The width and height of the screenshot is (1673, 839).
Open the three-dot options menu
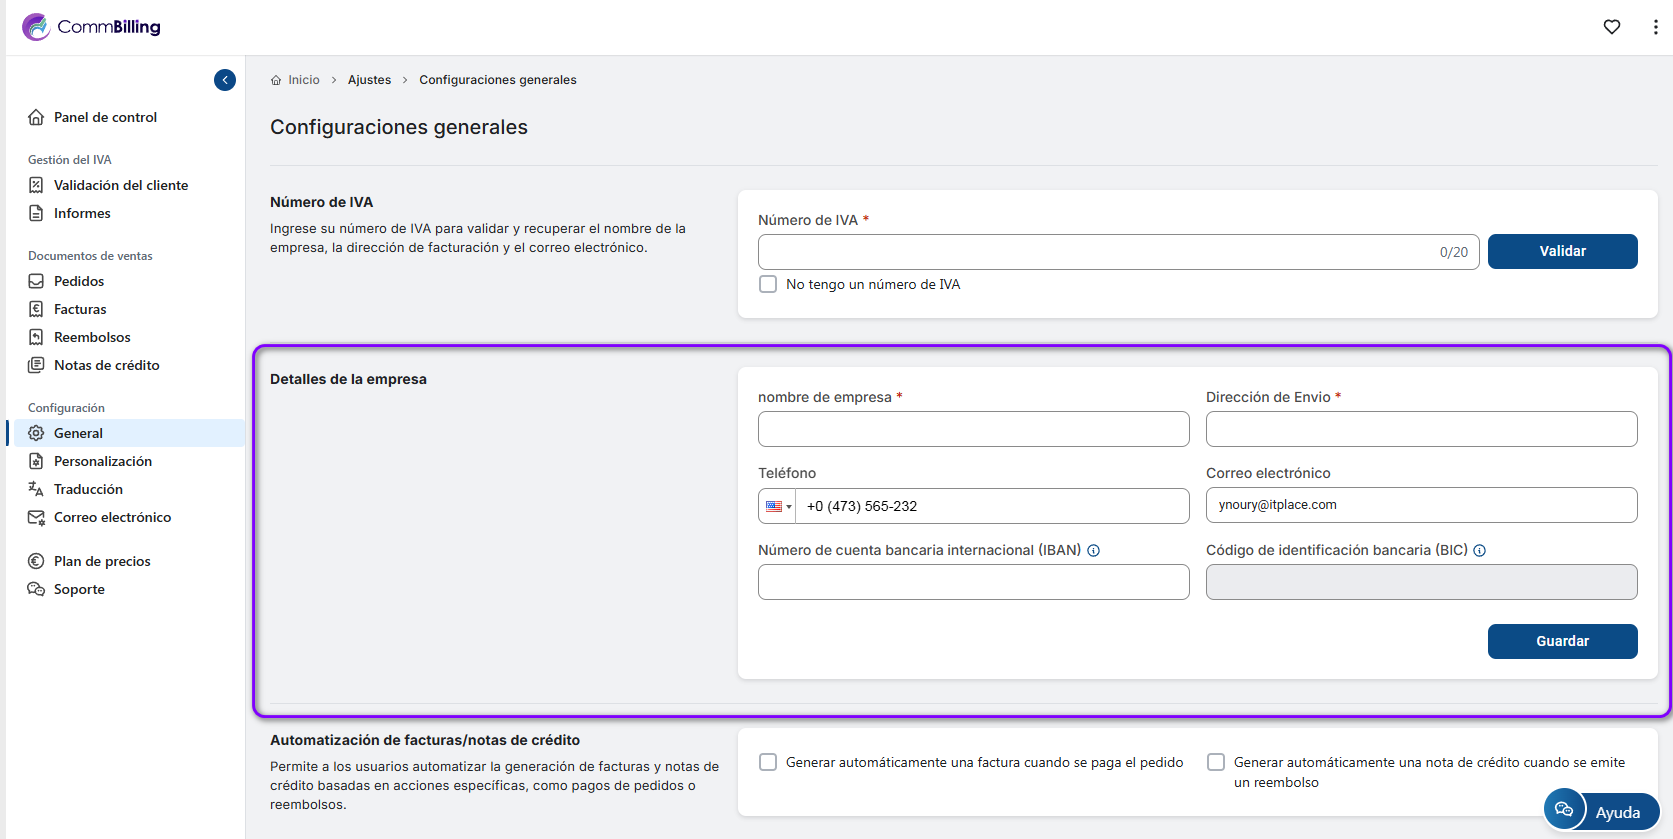tap(1655, 27)
